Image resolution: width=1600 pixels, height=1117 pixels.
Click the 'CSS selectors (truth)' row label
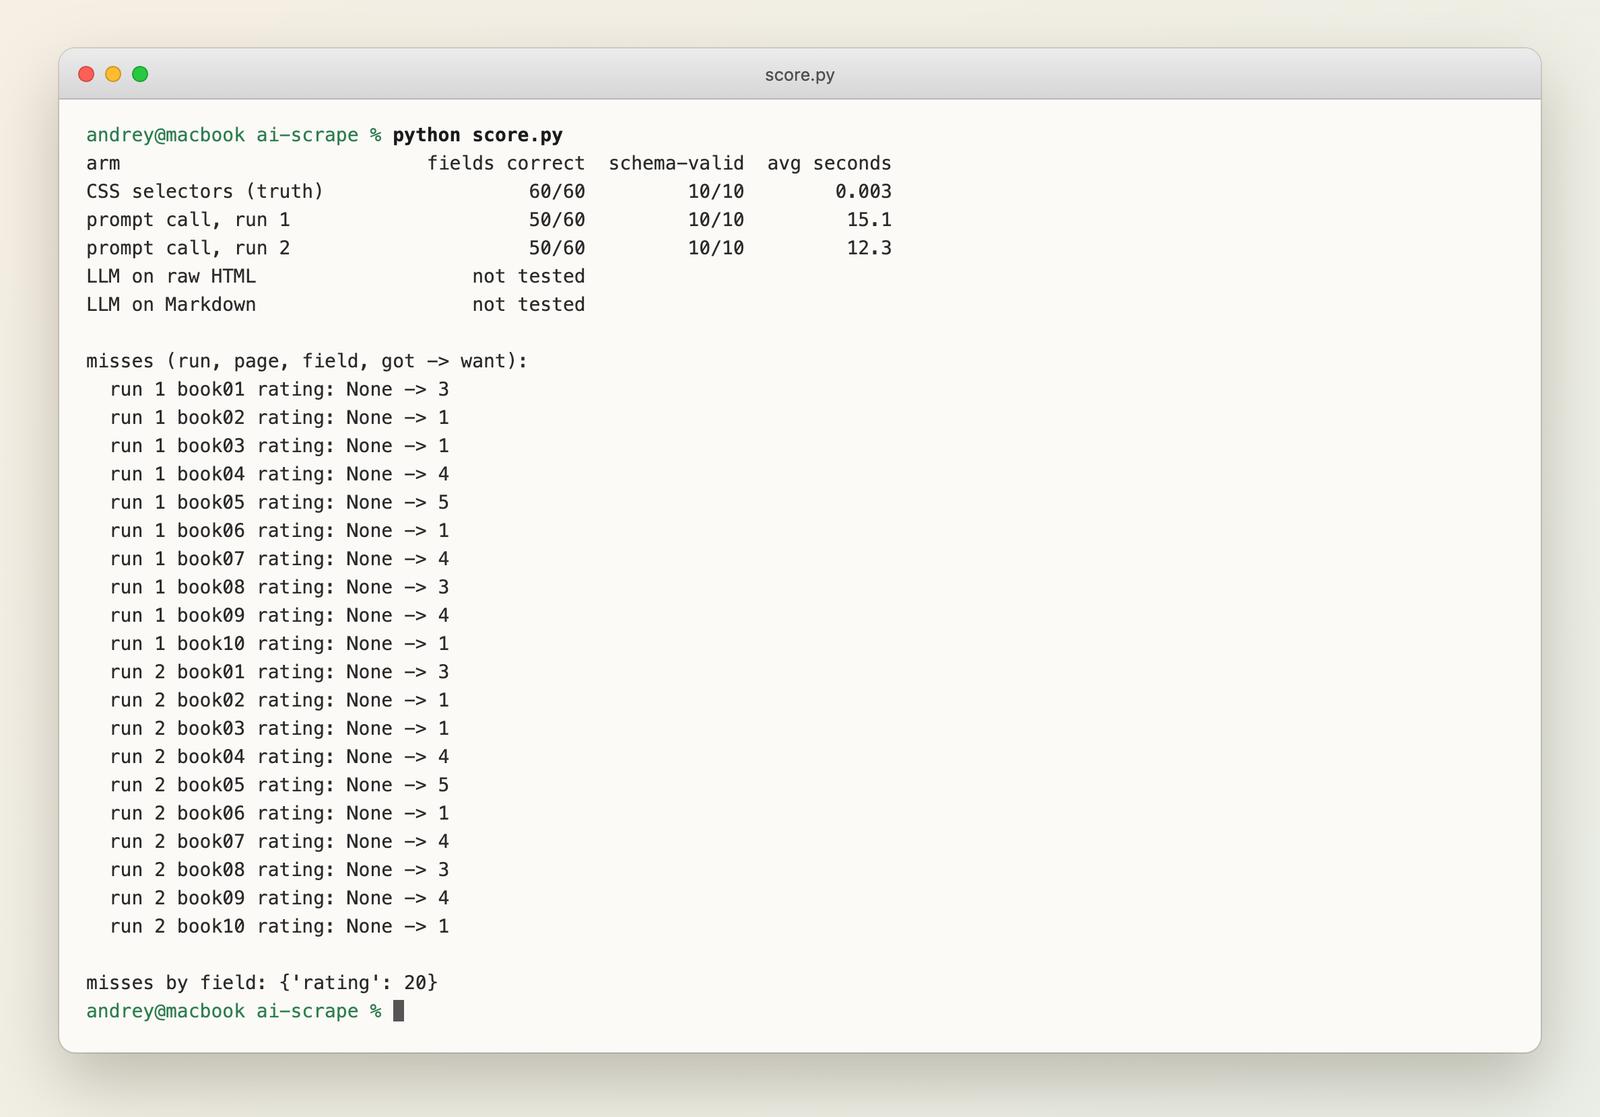click(205, 191)
